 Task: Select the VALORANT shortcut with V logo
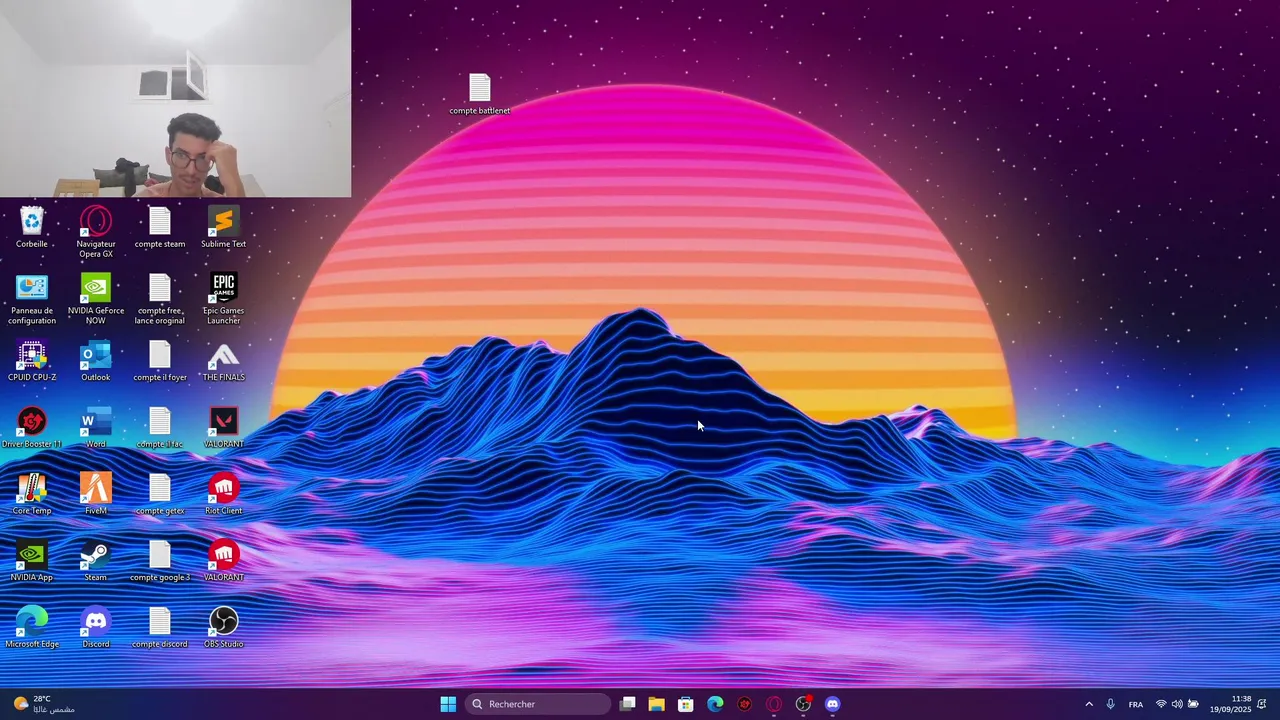tap(223, 428)
